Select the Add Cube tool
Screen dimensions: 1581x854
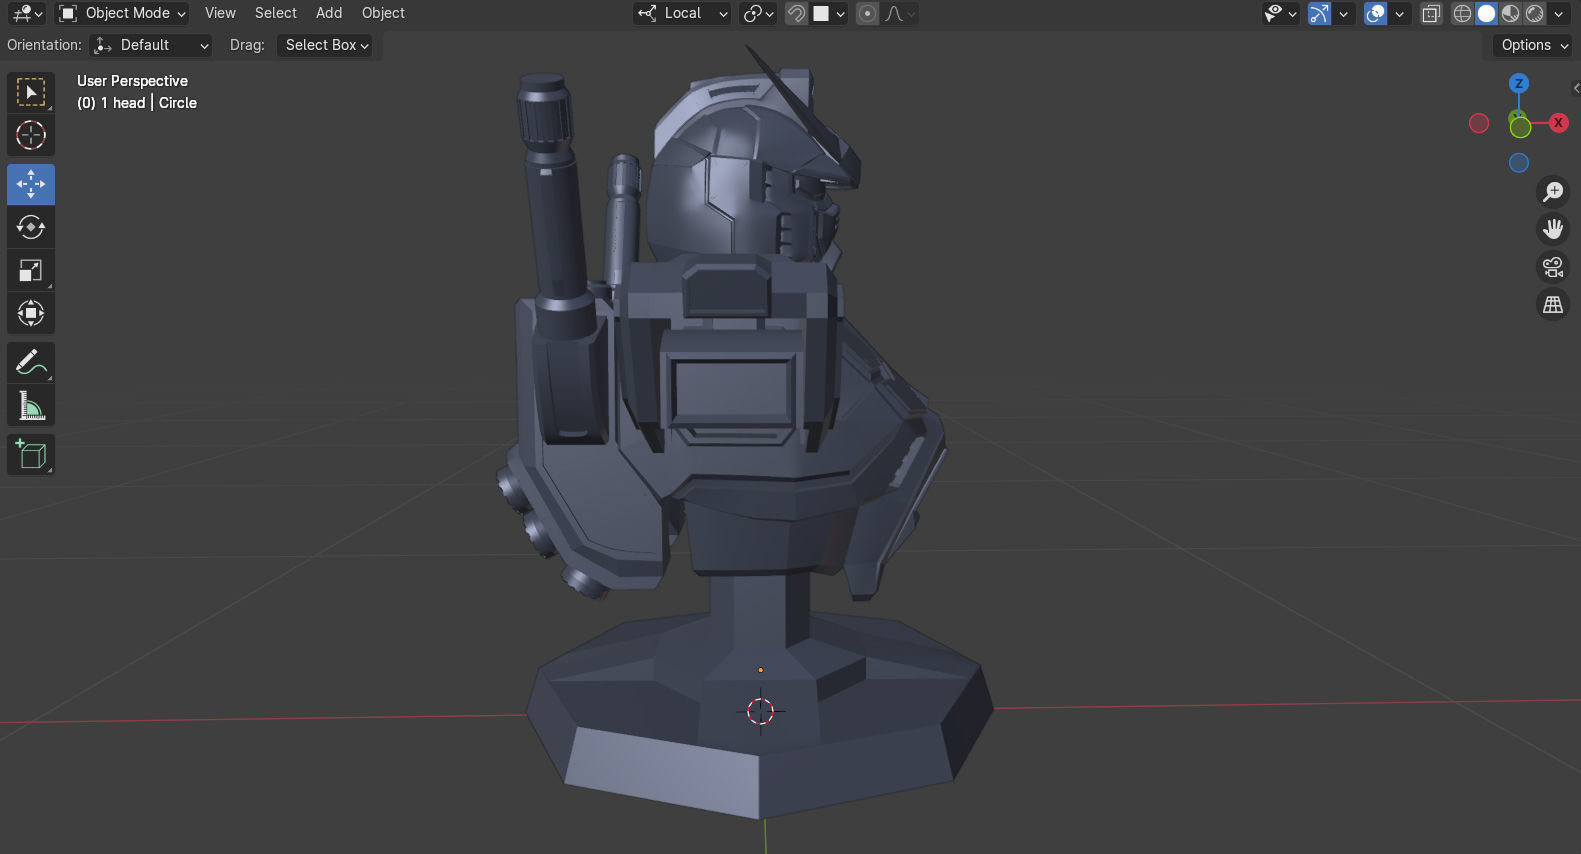(x=31, y=455)
